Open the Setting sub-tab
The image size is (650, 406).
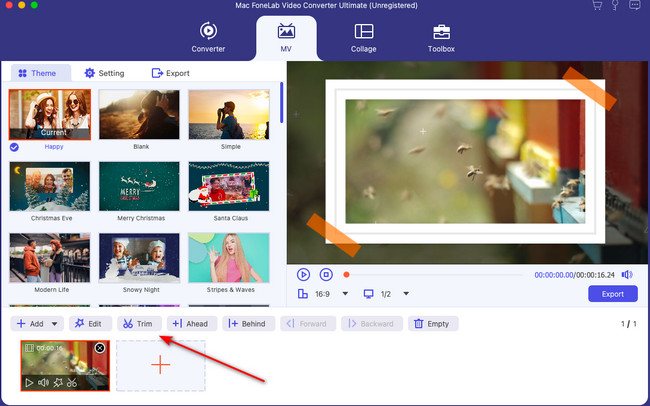[x=104, y=73]
